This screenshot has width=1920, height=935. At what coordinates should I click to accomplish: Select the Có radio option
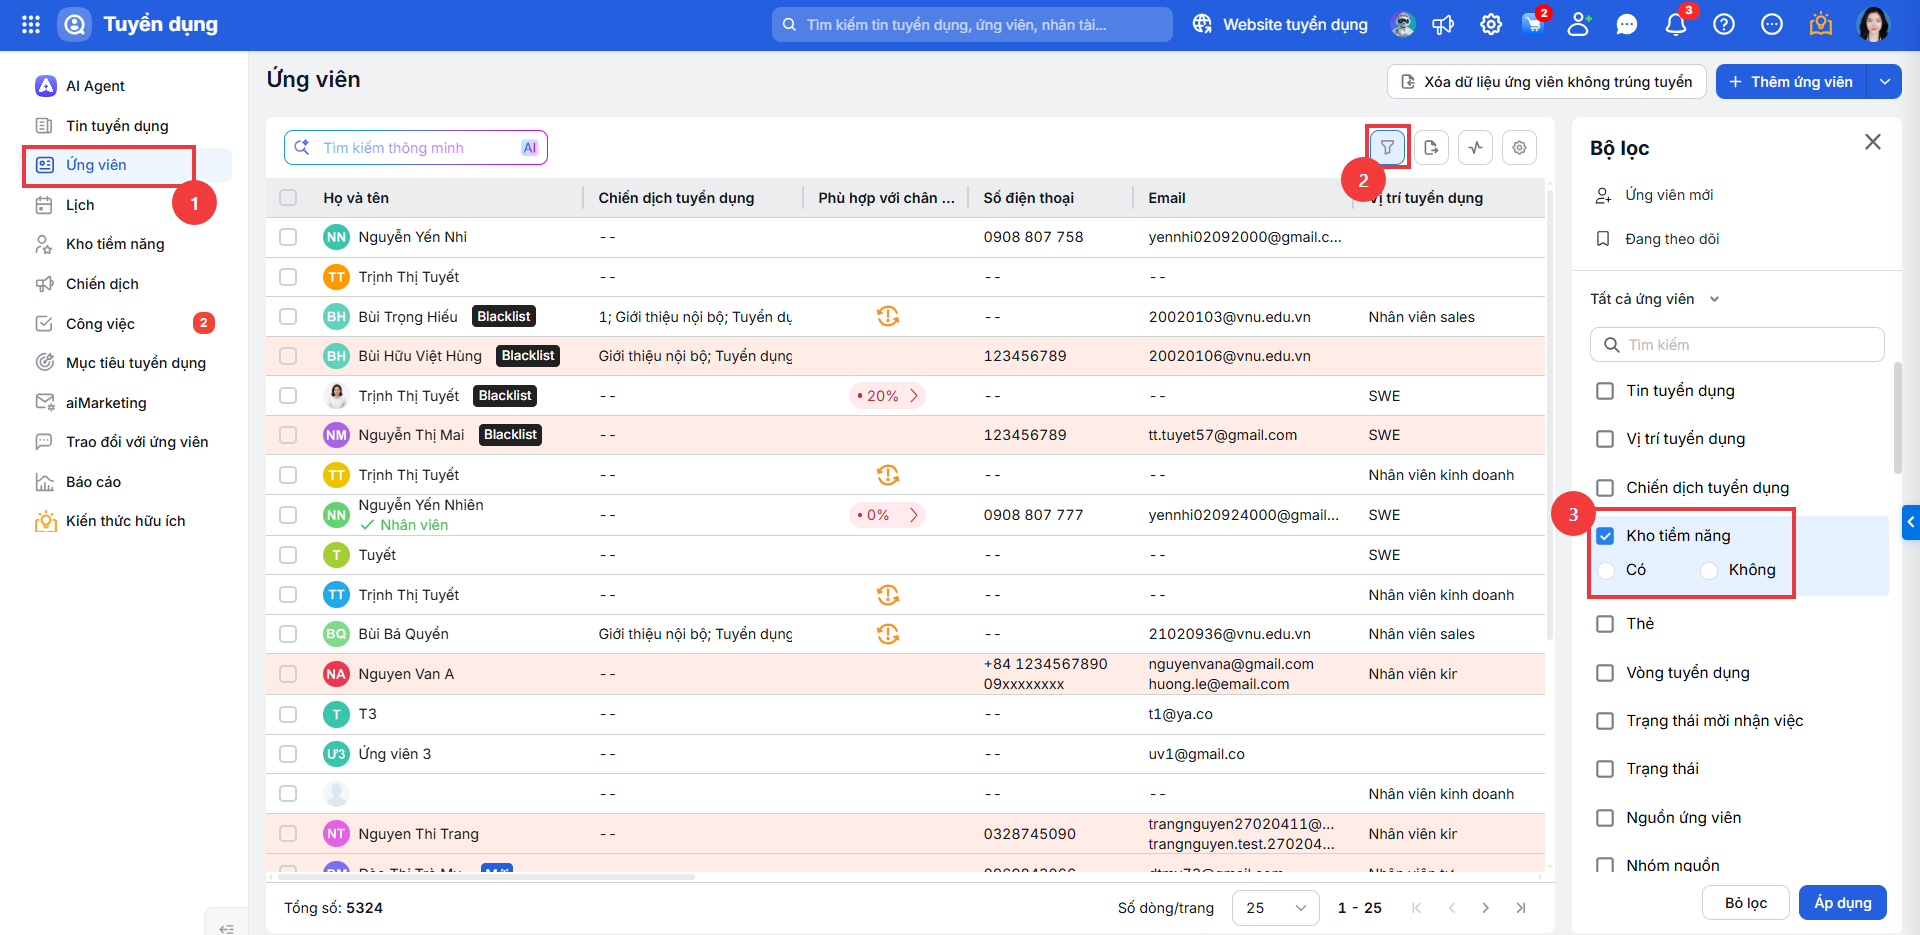pos(1606,570)
